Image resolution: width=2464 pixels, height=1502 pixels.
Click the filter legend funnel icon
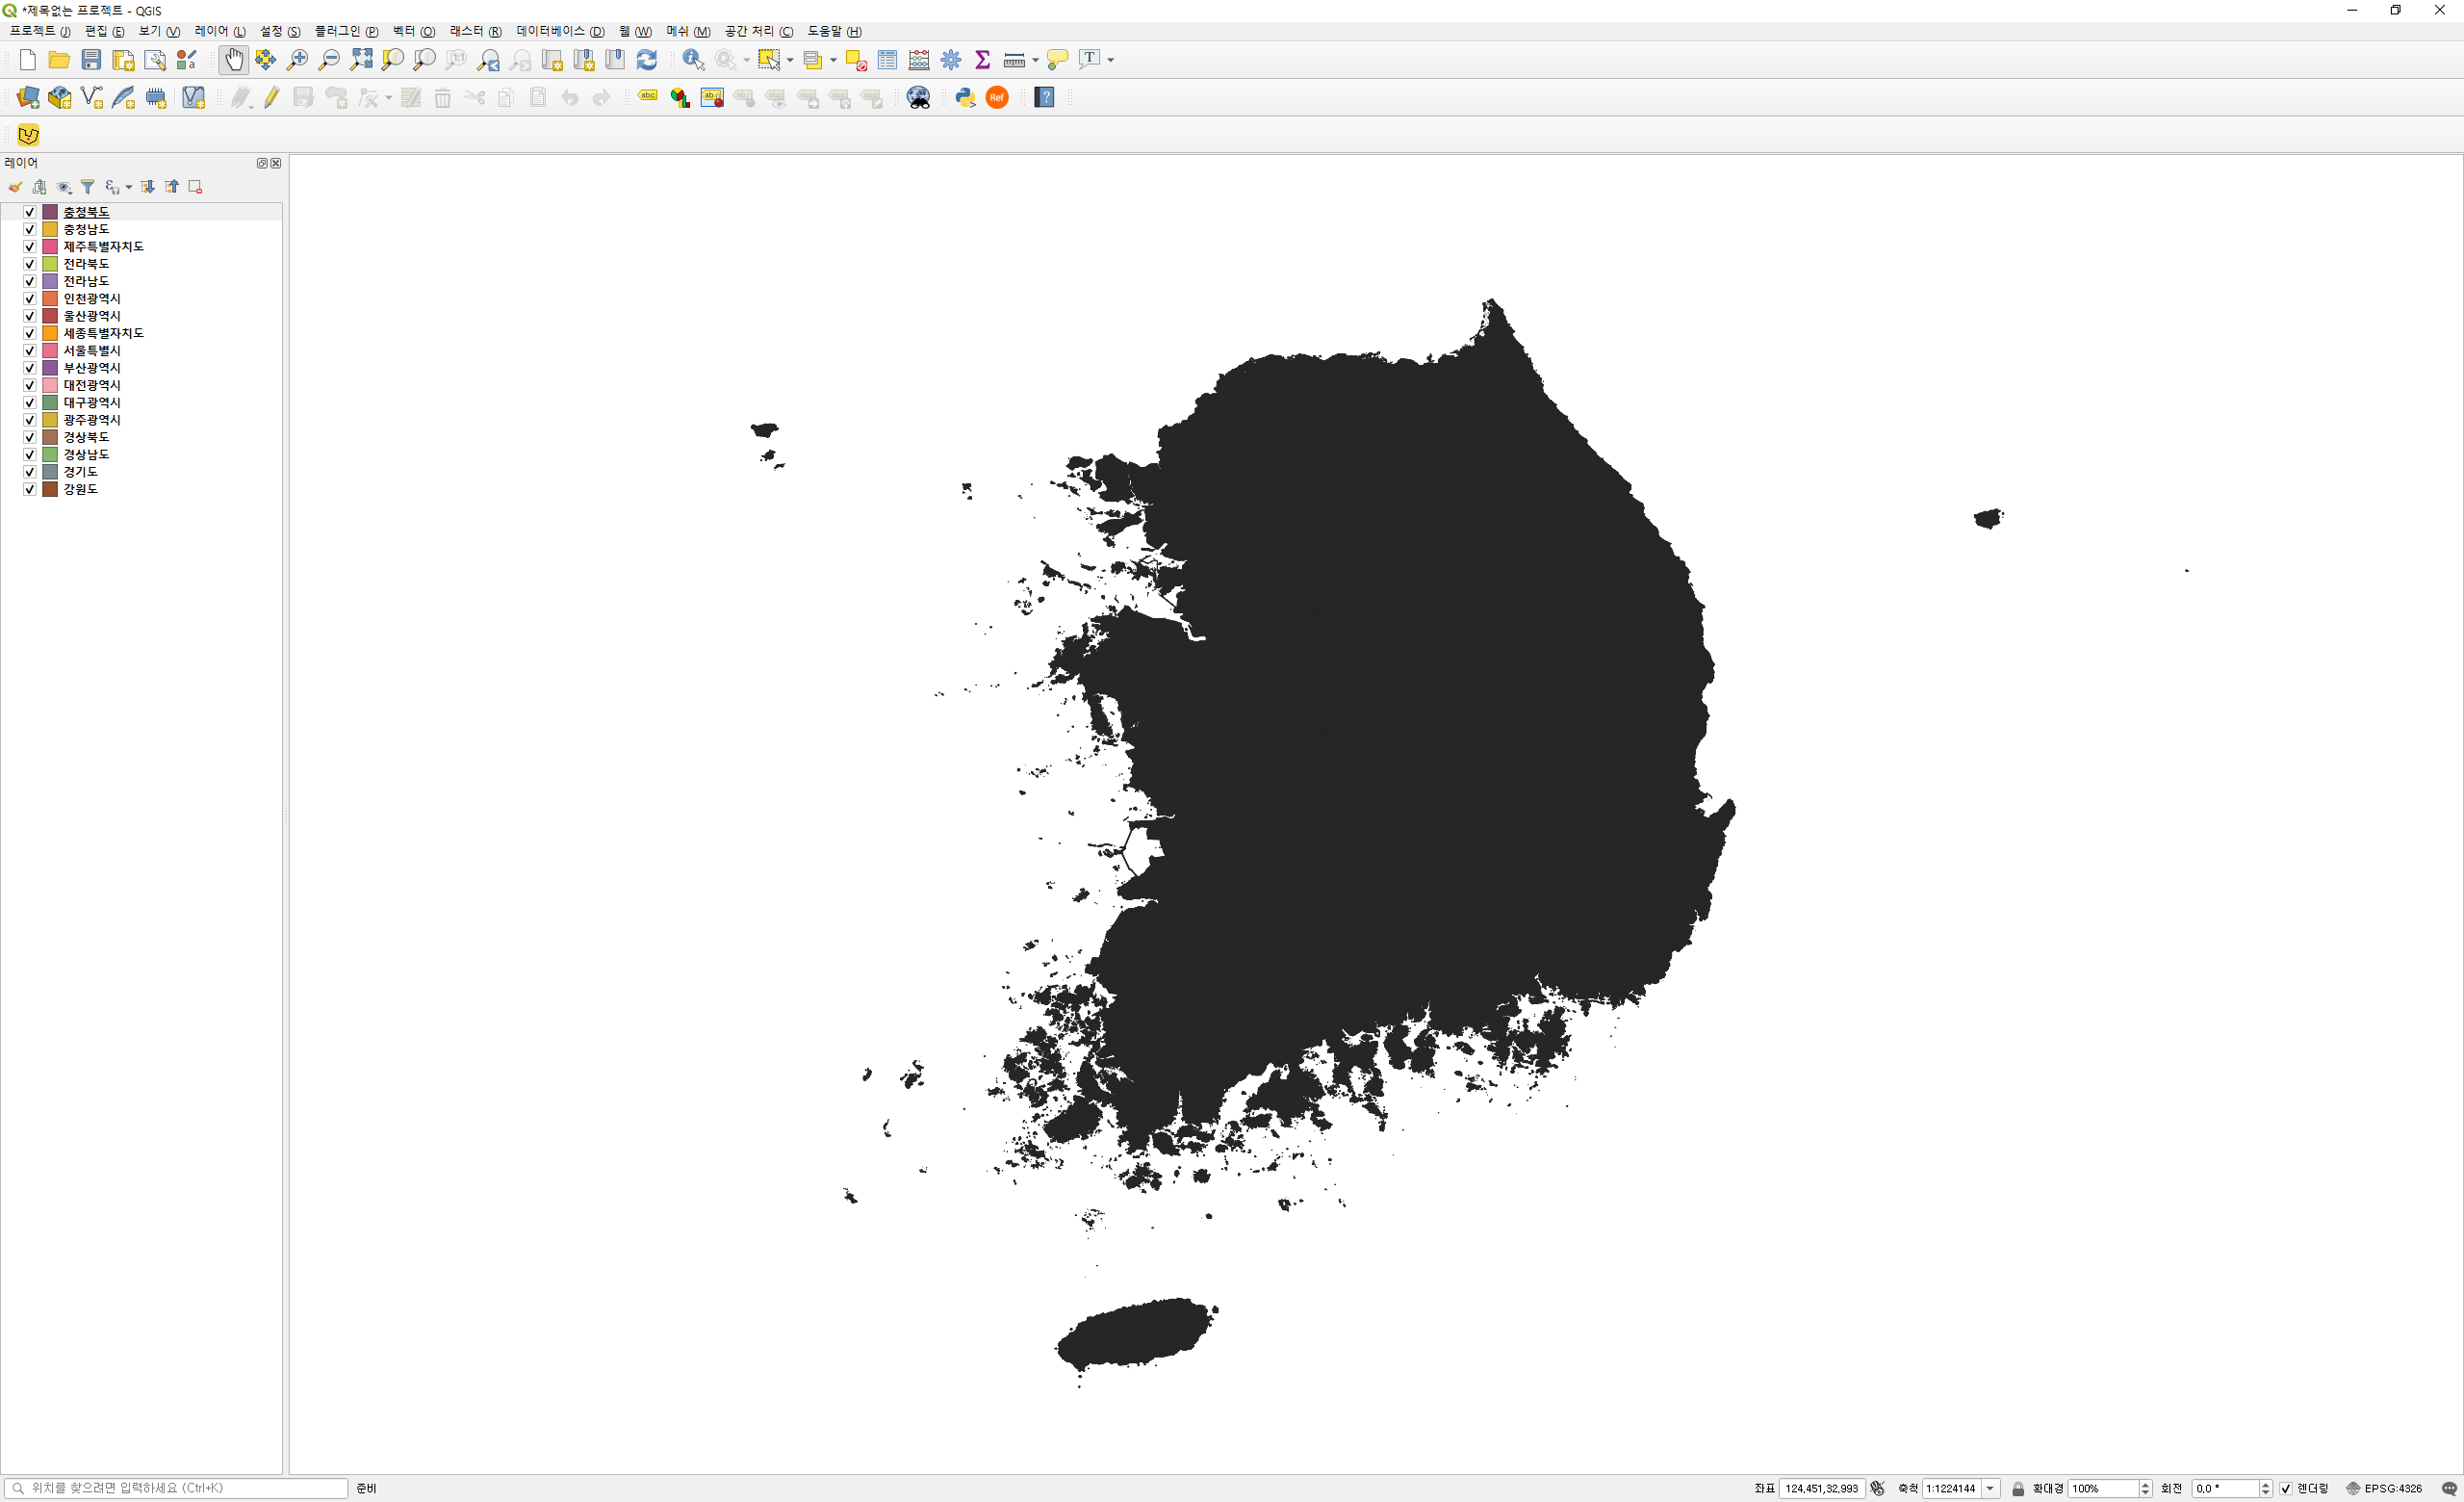coord(88,187)
